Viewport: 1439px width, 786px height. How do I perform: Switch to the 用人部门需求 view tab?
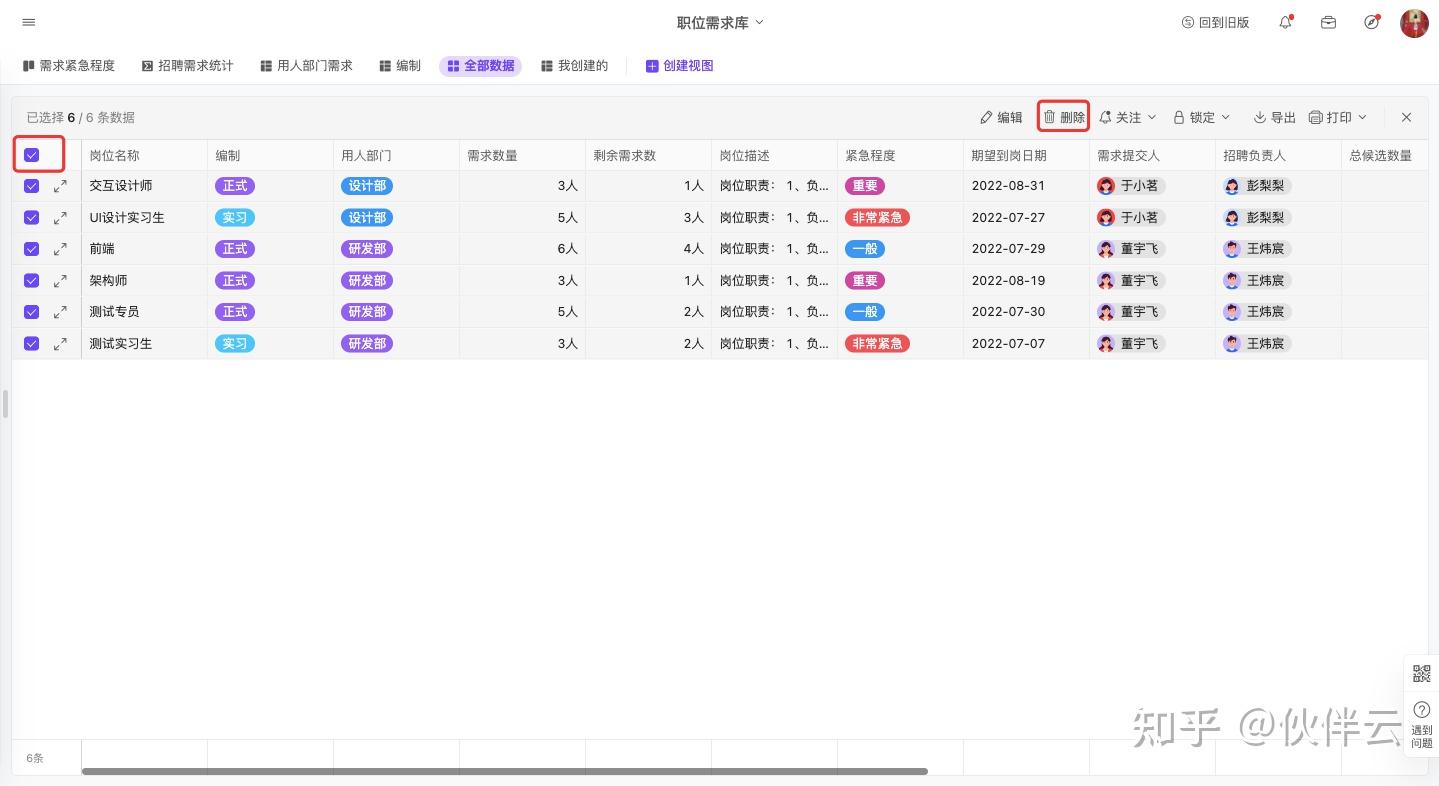point(306,66)
